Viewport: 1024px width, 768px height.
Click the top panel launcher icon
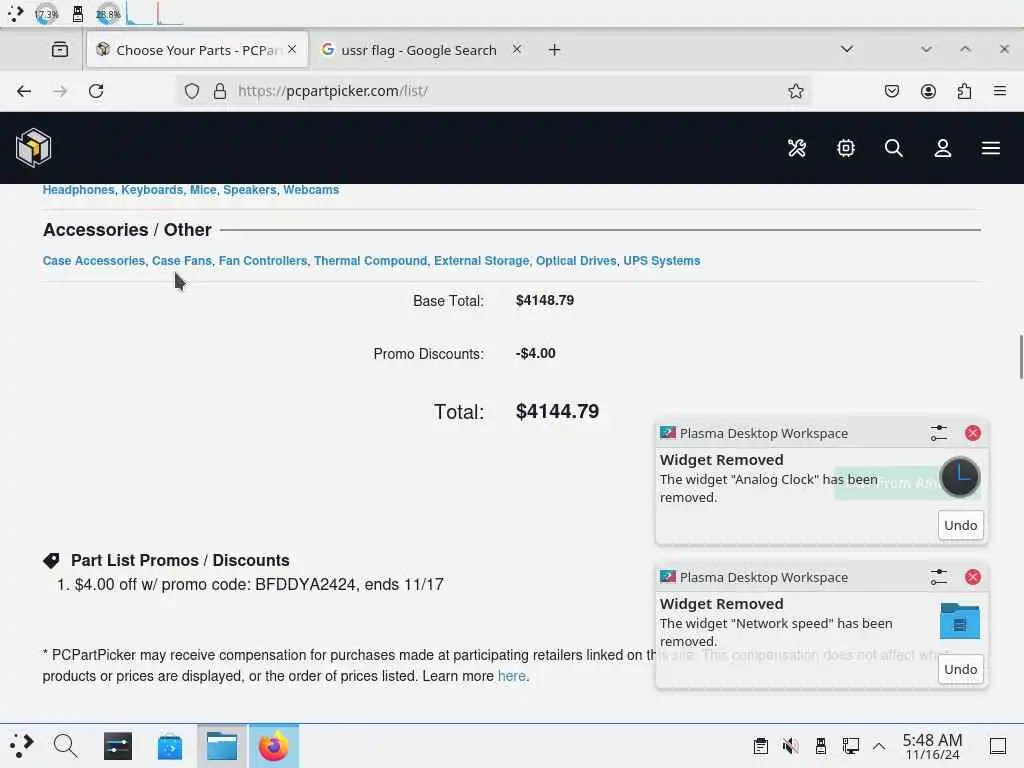[15, 13]
